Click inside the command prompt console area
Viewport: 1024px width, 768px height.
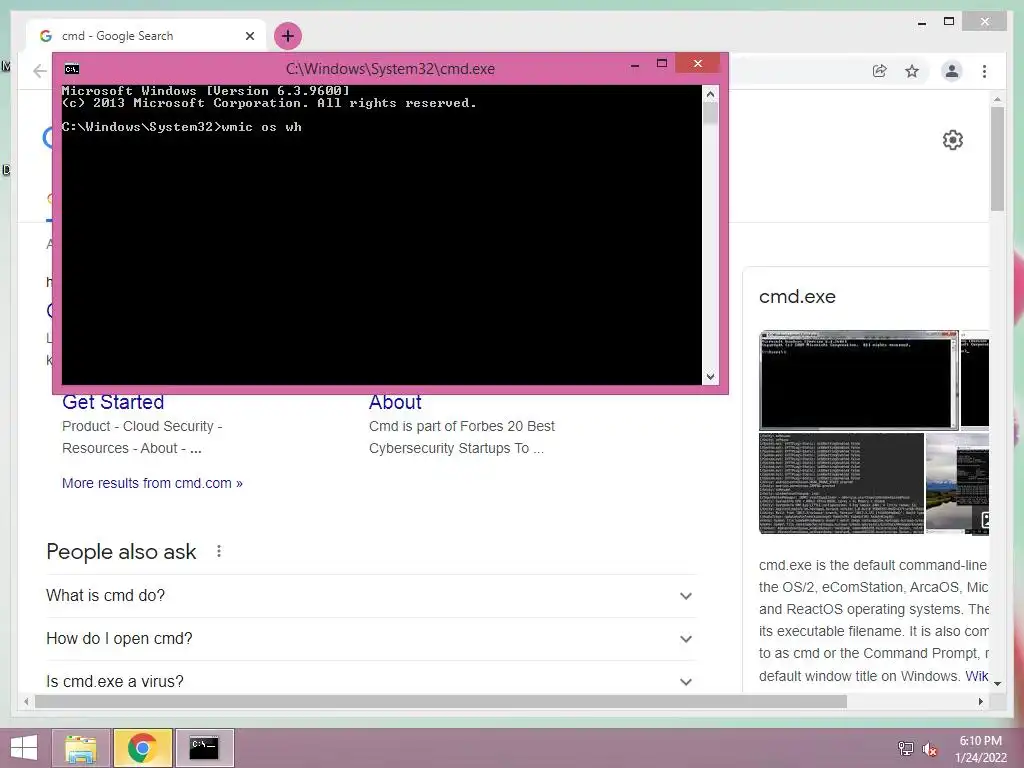pyautogui.click(x=382, y=235)
